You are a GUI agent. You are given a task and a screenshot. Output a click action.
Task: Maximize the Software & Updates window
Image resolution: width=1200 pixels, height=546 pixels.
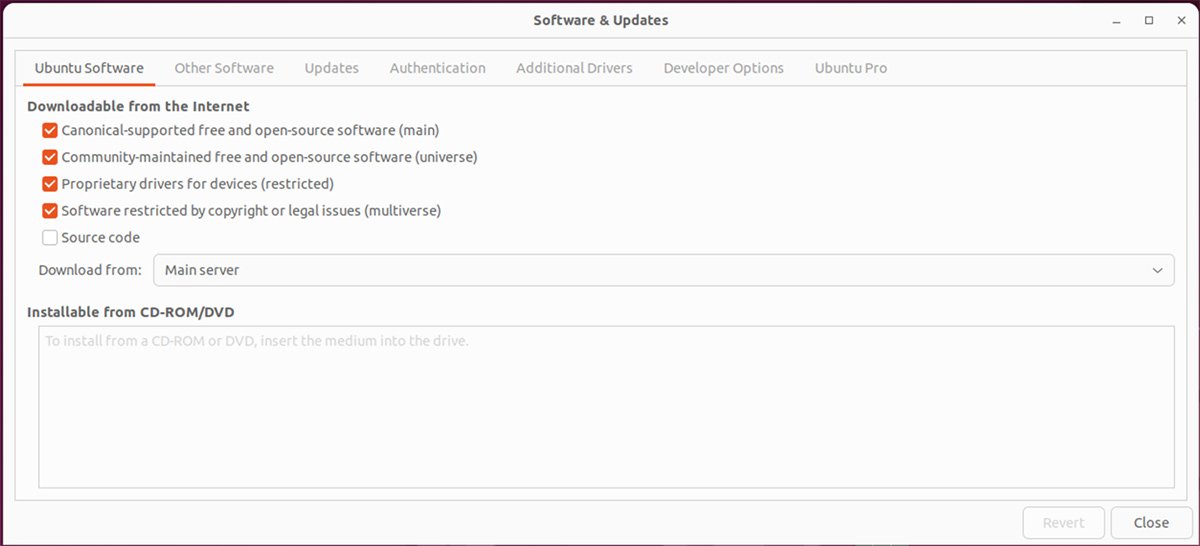1149,20
